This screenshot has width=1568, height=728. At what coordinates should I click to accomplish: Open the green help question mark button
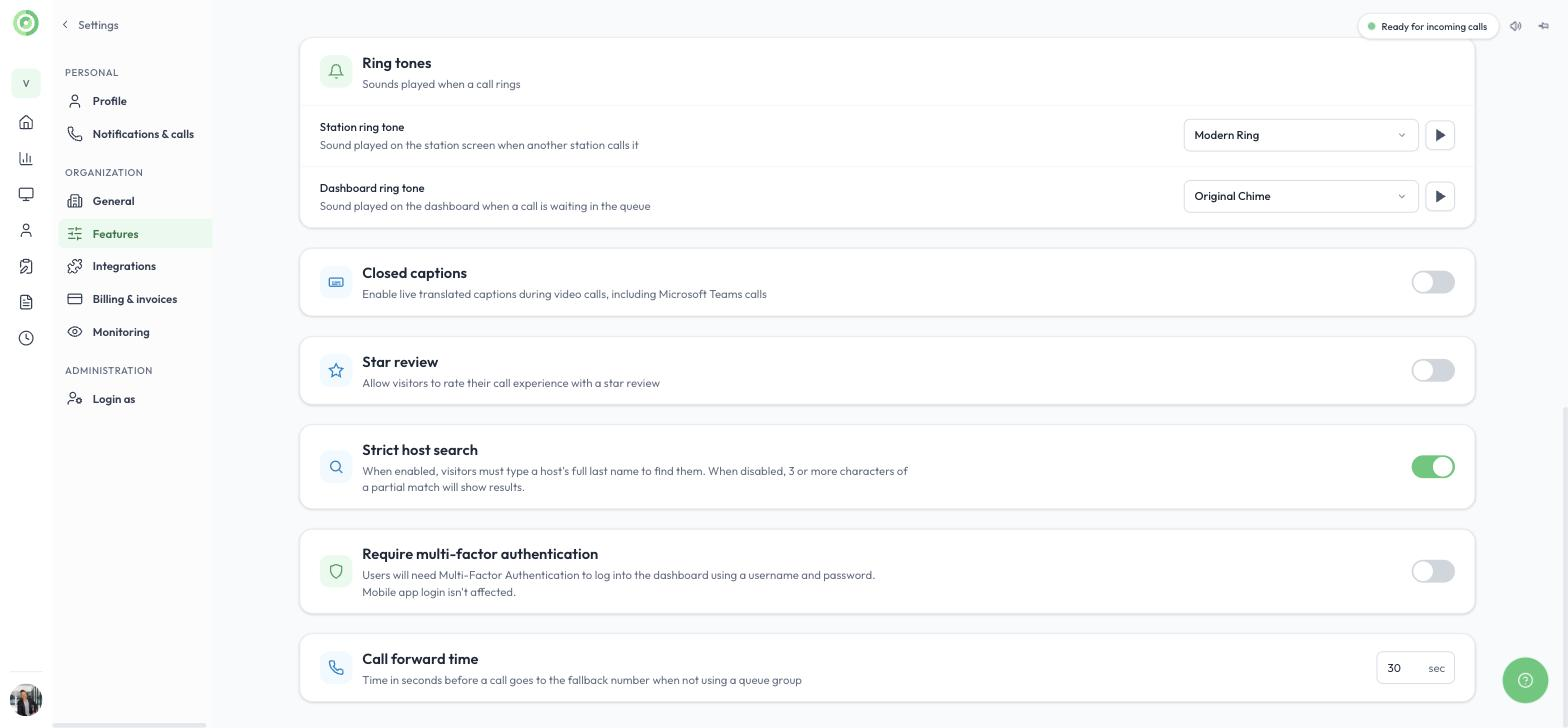(x=1525, y=680)
